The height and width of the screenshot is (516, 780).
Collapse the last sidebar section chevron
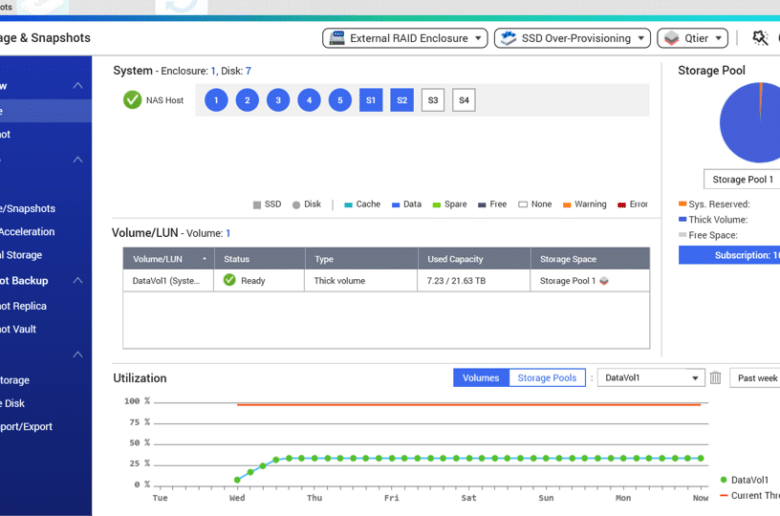[x=78, y=355]
